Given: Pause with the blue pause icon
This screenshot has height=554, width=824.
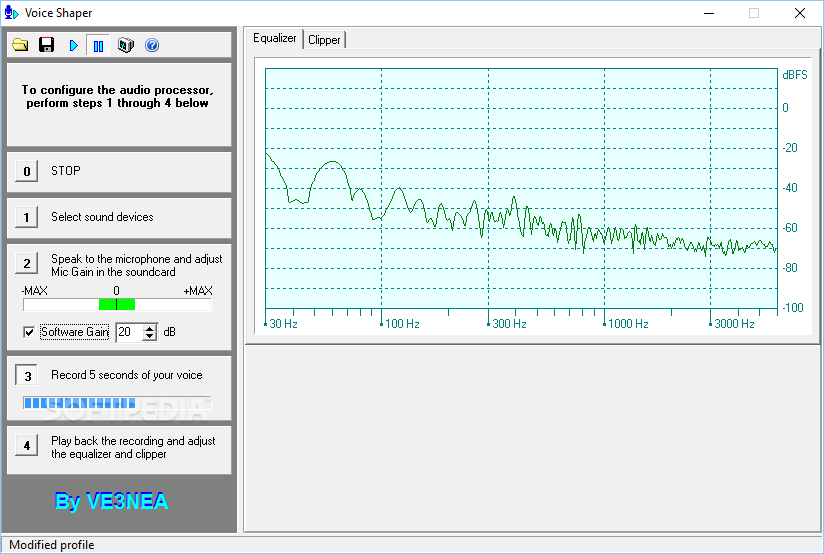Looking at the screenshot, I should tap(98, 46).
